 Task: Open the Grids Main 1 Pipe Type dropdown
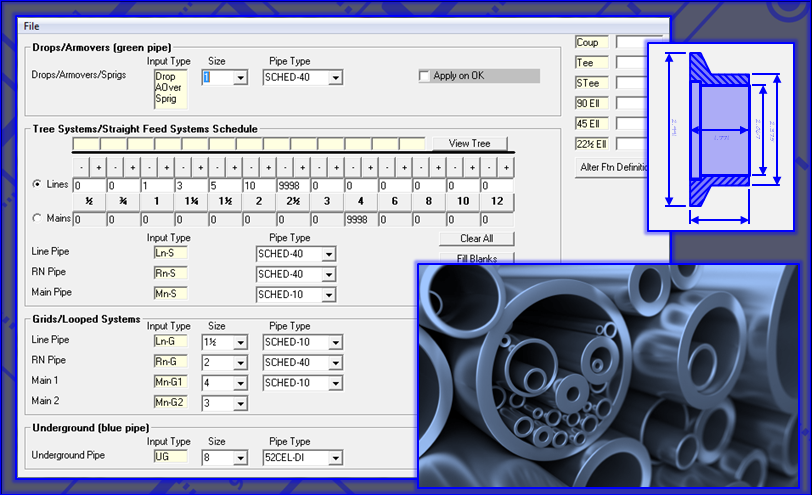pyautogui.click(x=335, y=383)
